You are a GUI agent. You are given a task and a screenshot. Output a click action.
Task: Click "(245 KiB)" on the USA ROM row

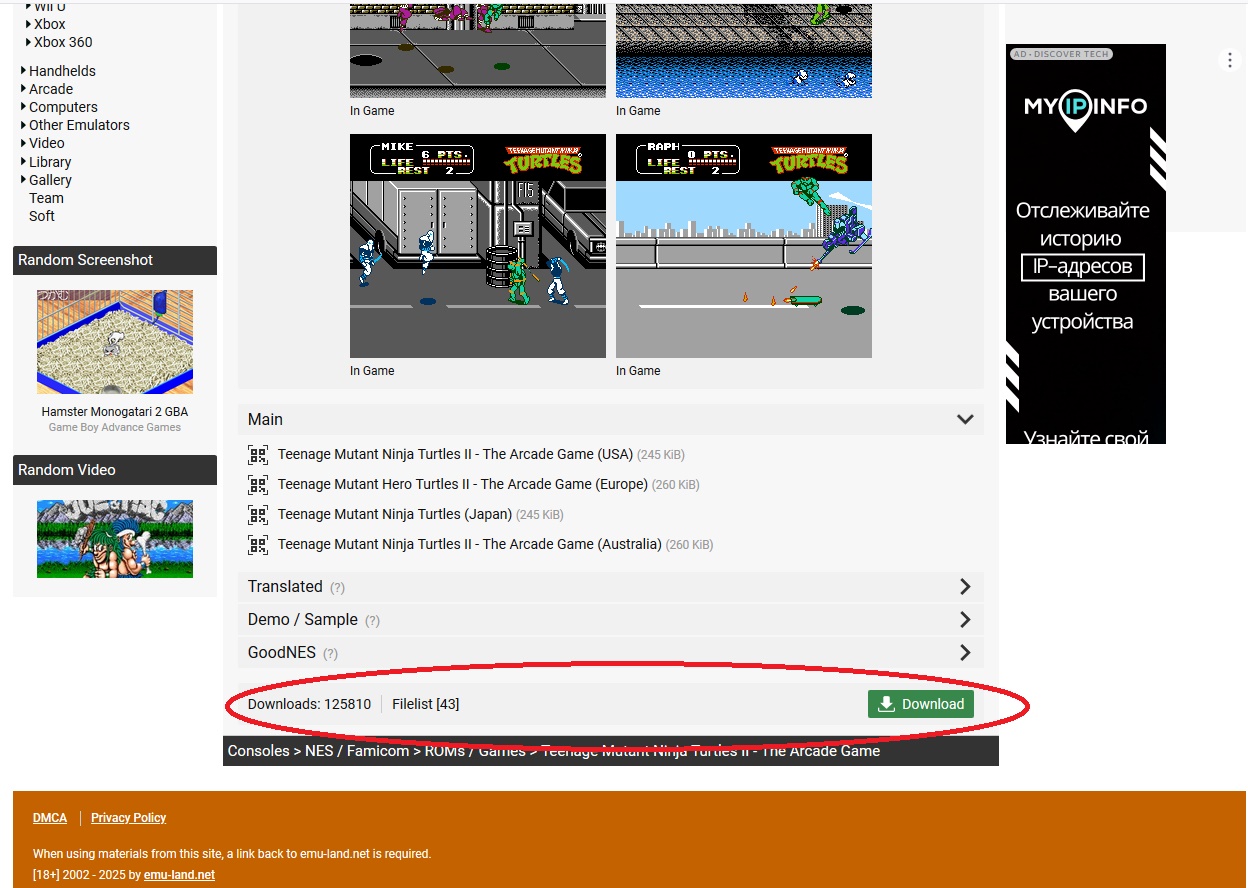661,455
